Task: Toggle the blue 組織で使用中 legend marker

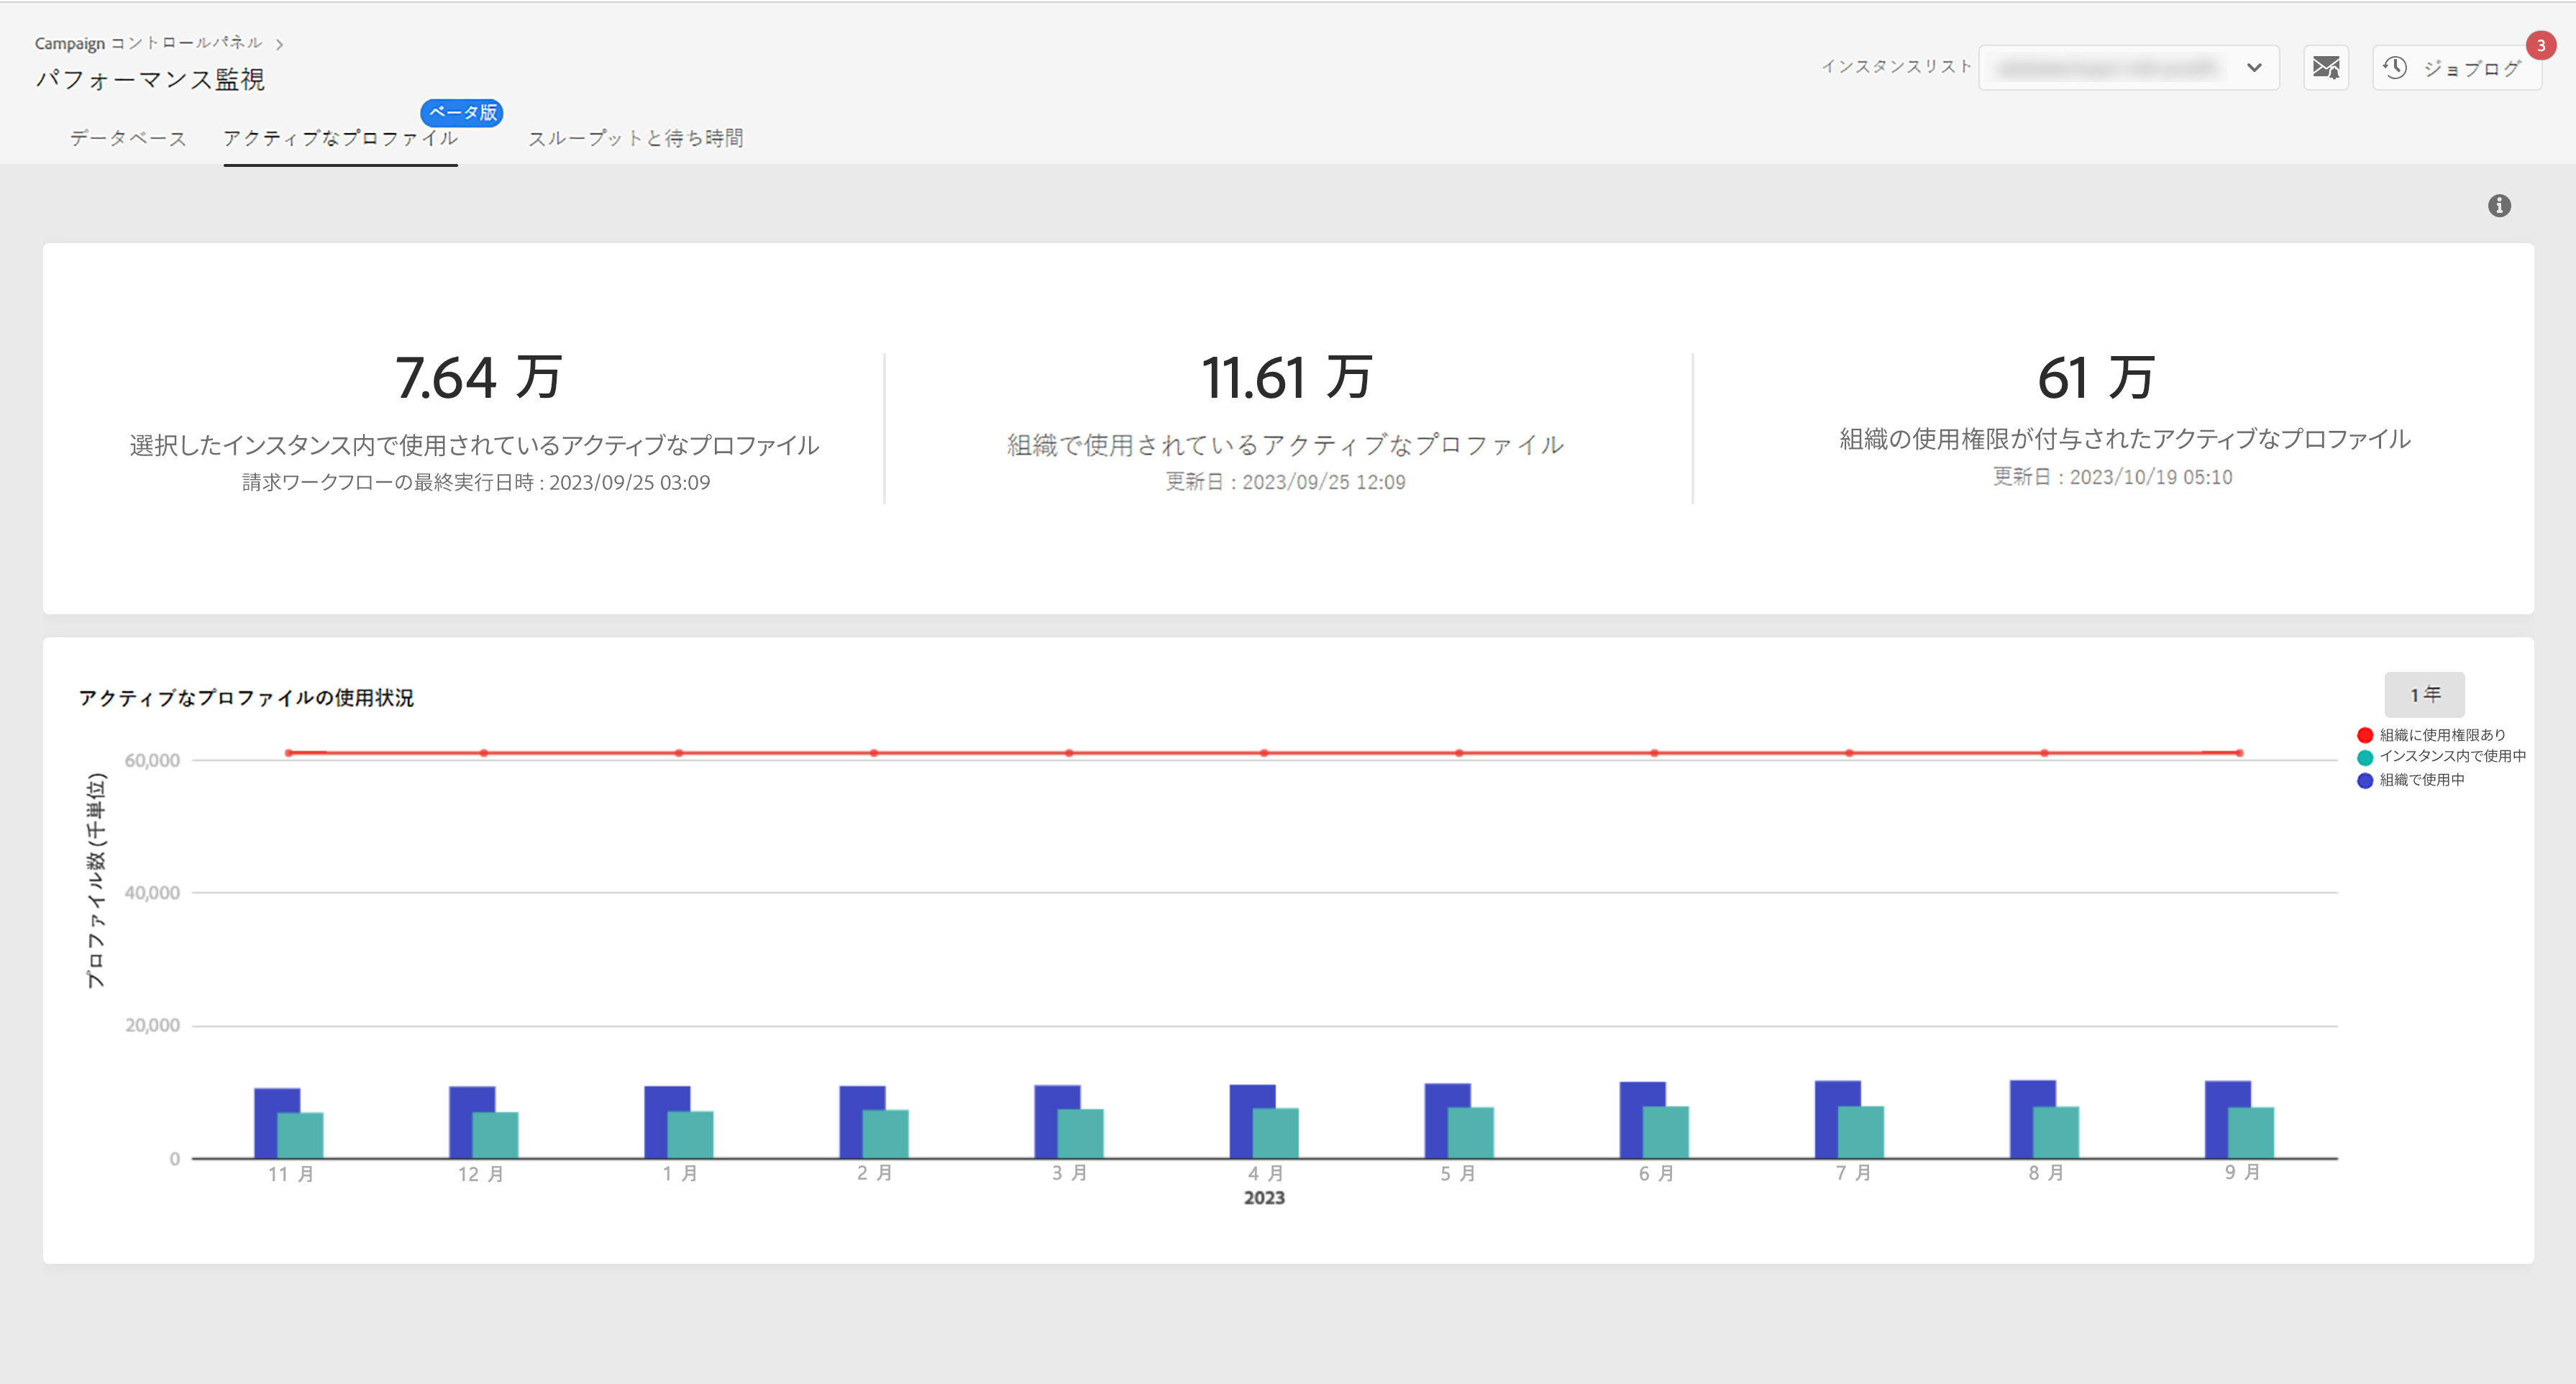Action: click(2365, 780)
